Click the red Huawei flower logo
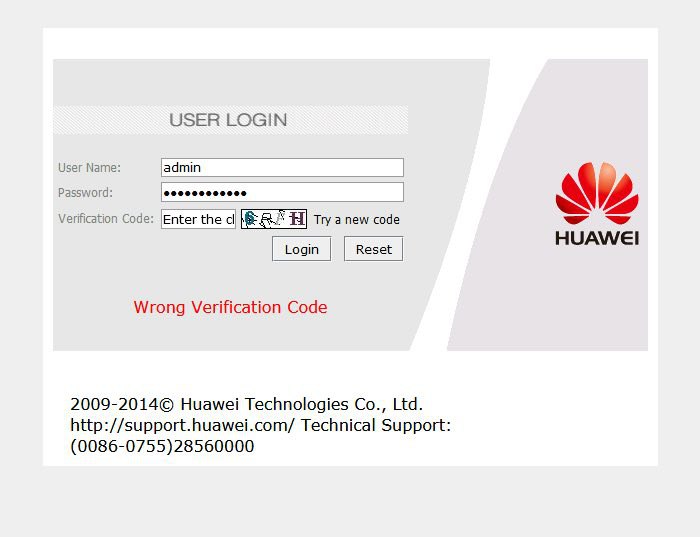 (x=597, y=193)
